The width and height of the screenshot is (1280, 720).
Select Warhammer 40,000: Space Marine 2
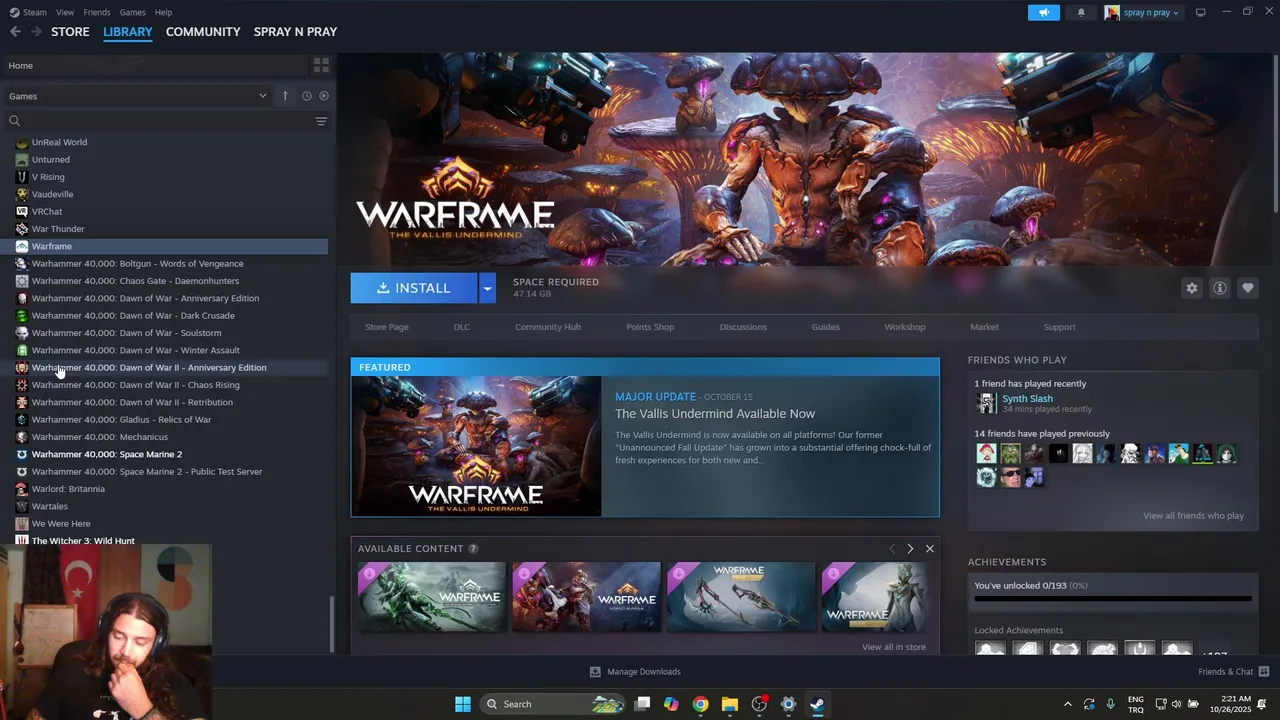pos(106,454)
